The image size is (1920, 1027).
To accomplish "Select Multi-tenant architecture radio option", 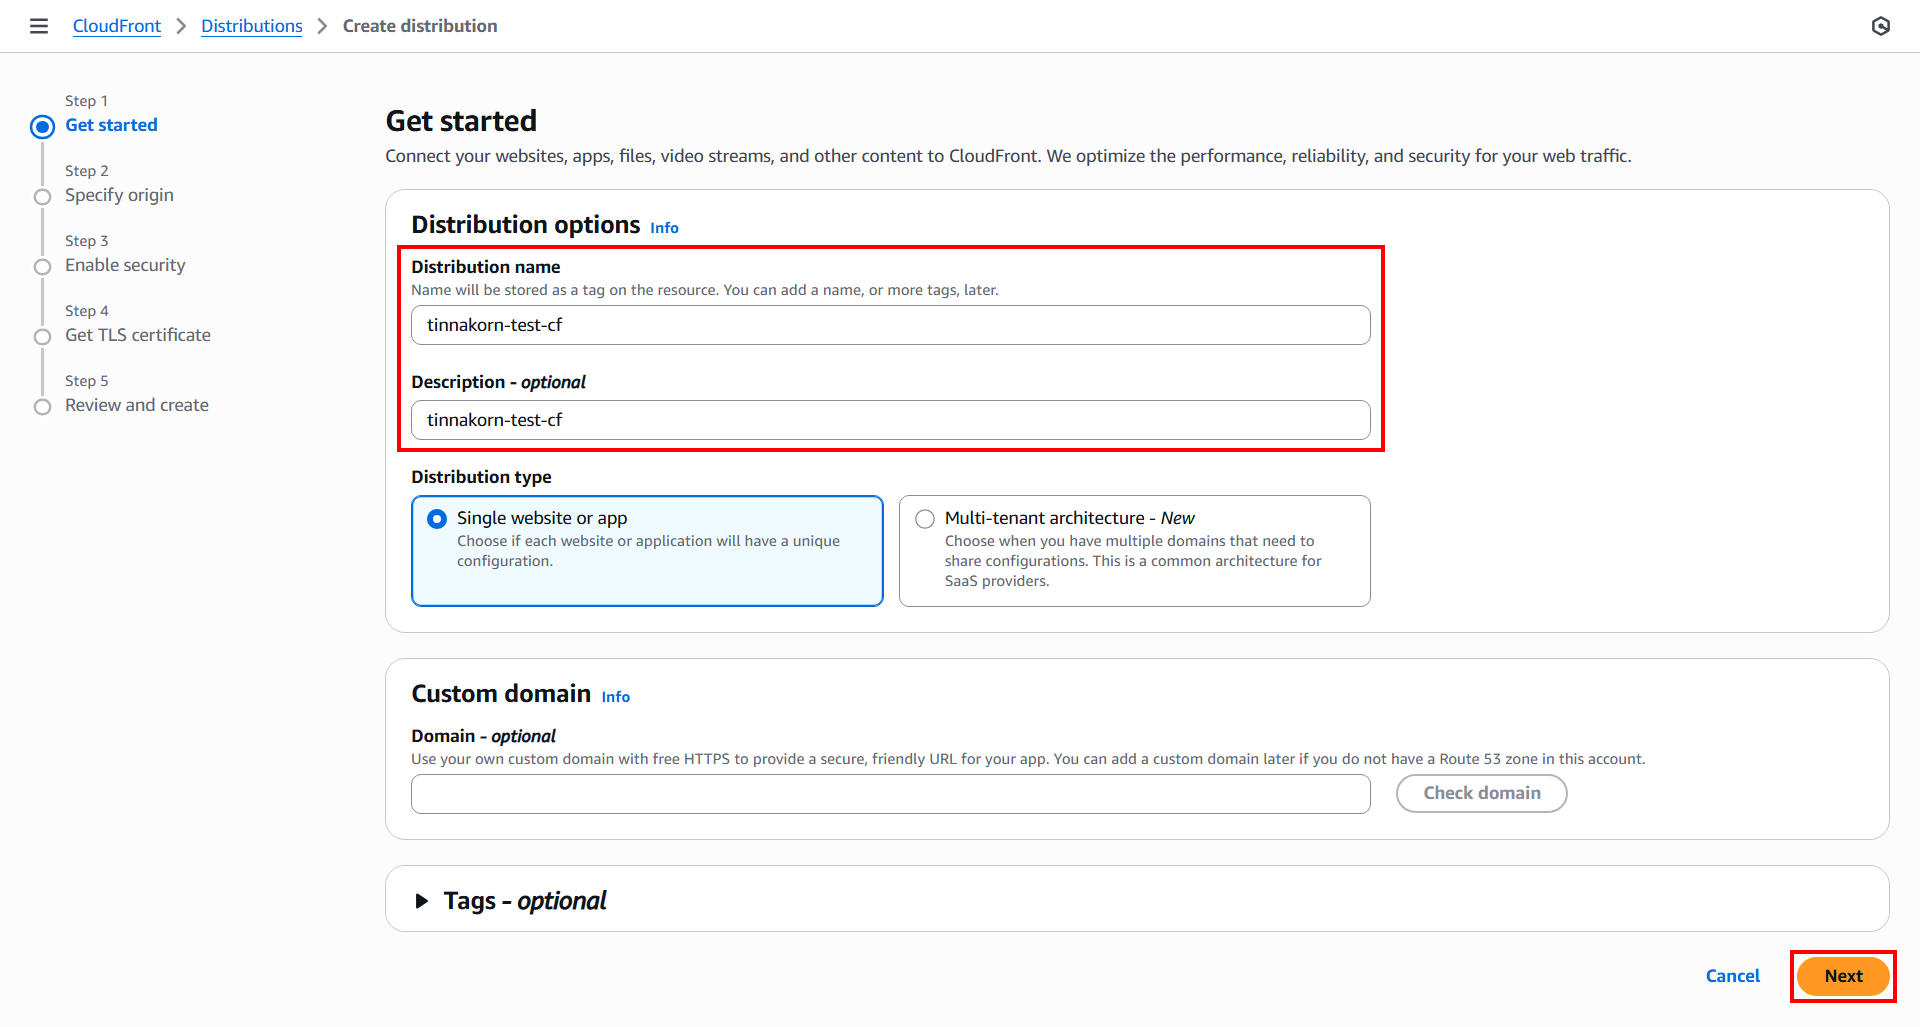I will pyautogui.click(x=925, y=519).
